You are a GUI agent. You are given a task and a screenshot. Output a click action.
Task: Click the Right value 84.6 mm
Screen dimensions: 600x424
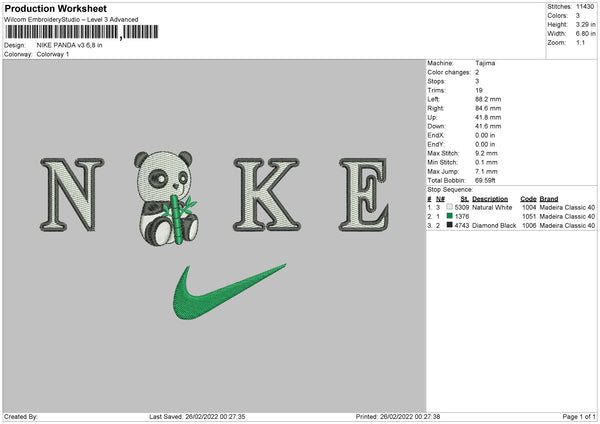(488, 108)
